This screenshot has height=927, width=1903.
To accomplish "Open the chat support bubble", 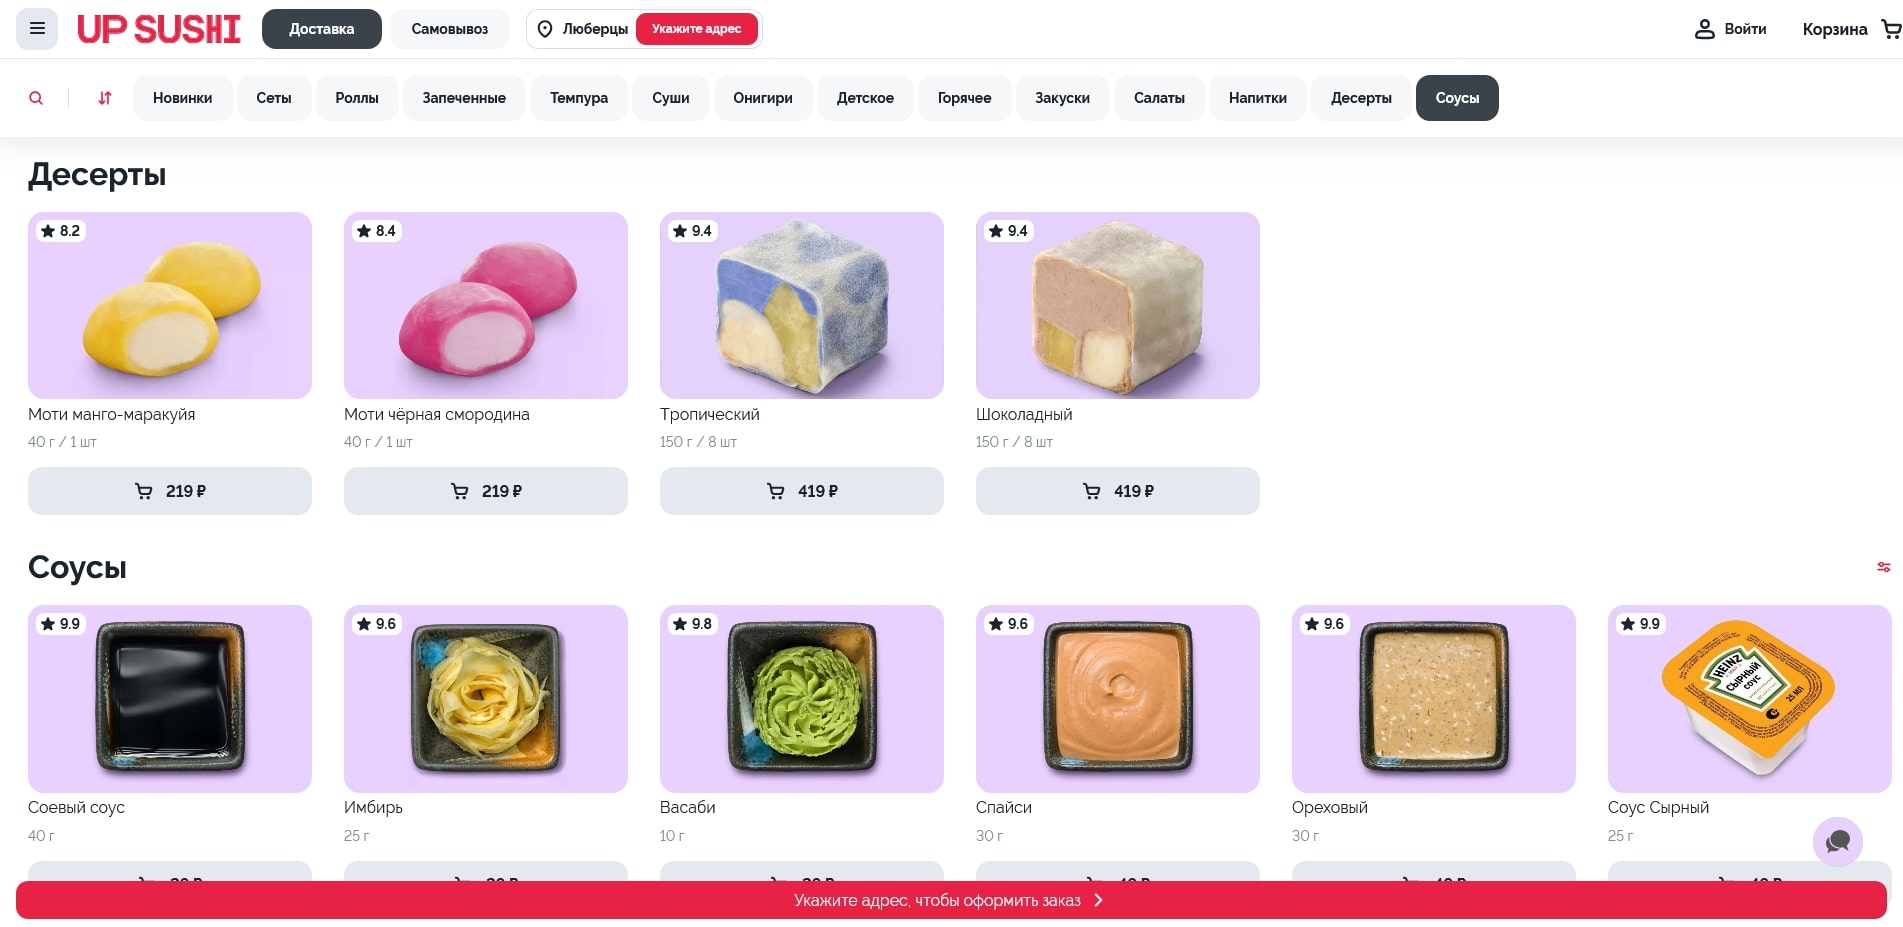I will tap(1838, 842).
